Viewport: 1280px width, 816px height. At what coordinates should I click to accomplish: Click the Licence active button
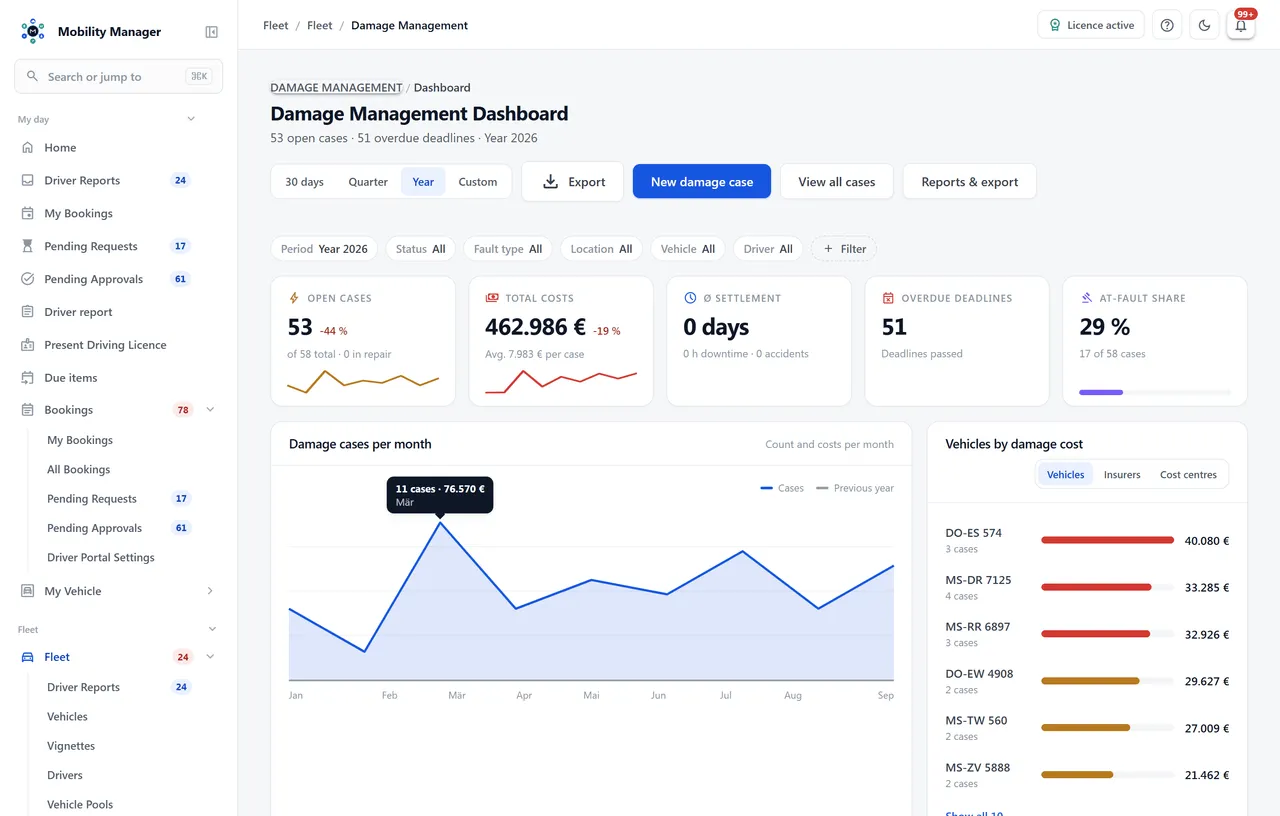pos(1091,25)
